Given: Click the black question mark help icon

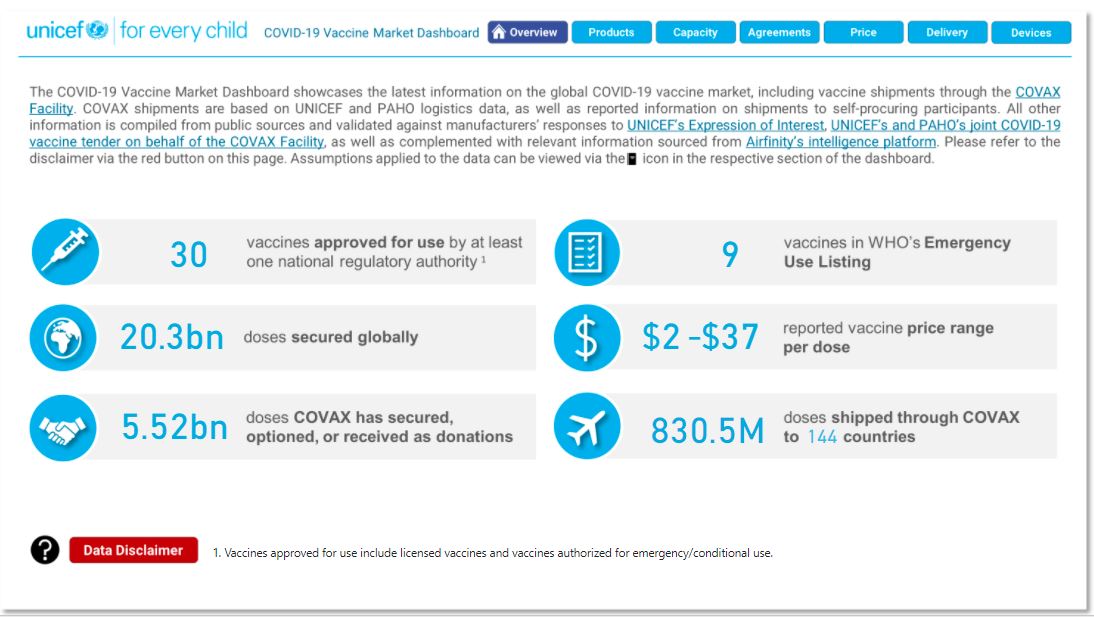Looking at the screenshot, I should click(45, 550).
